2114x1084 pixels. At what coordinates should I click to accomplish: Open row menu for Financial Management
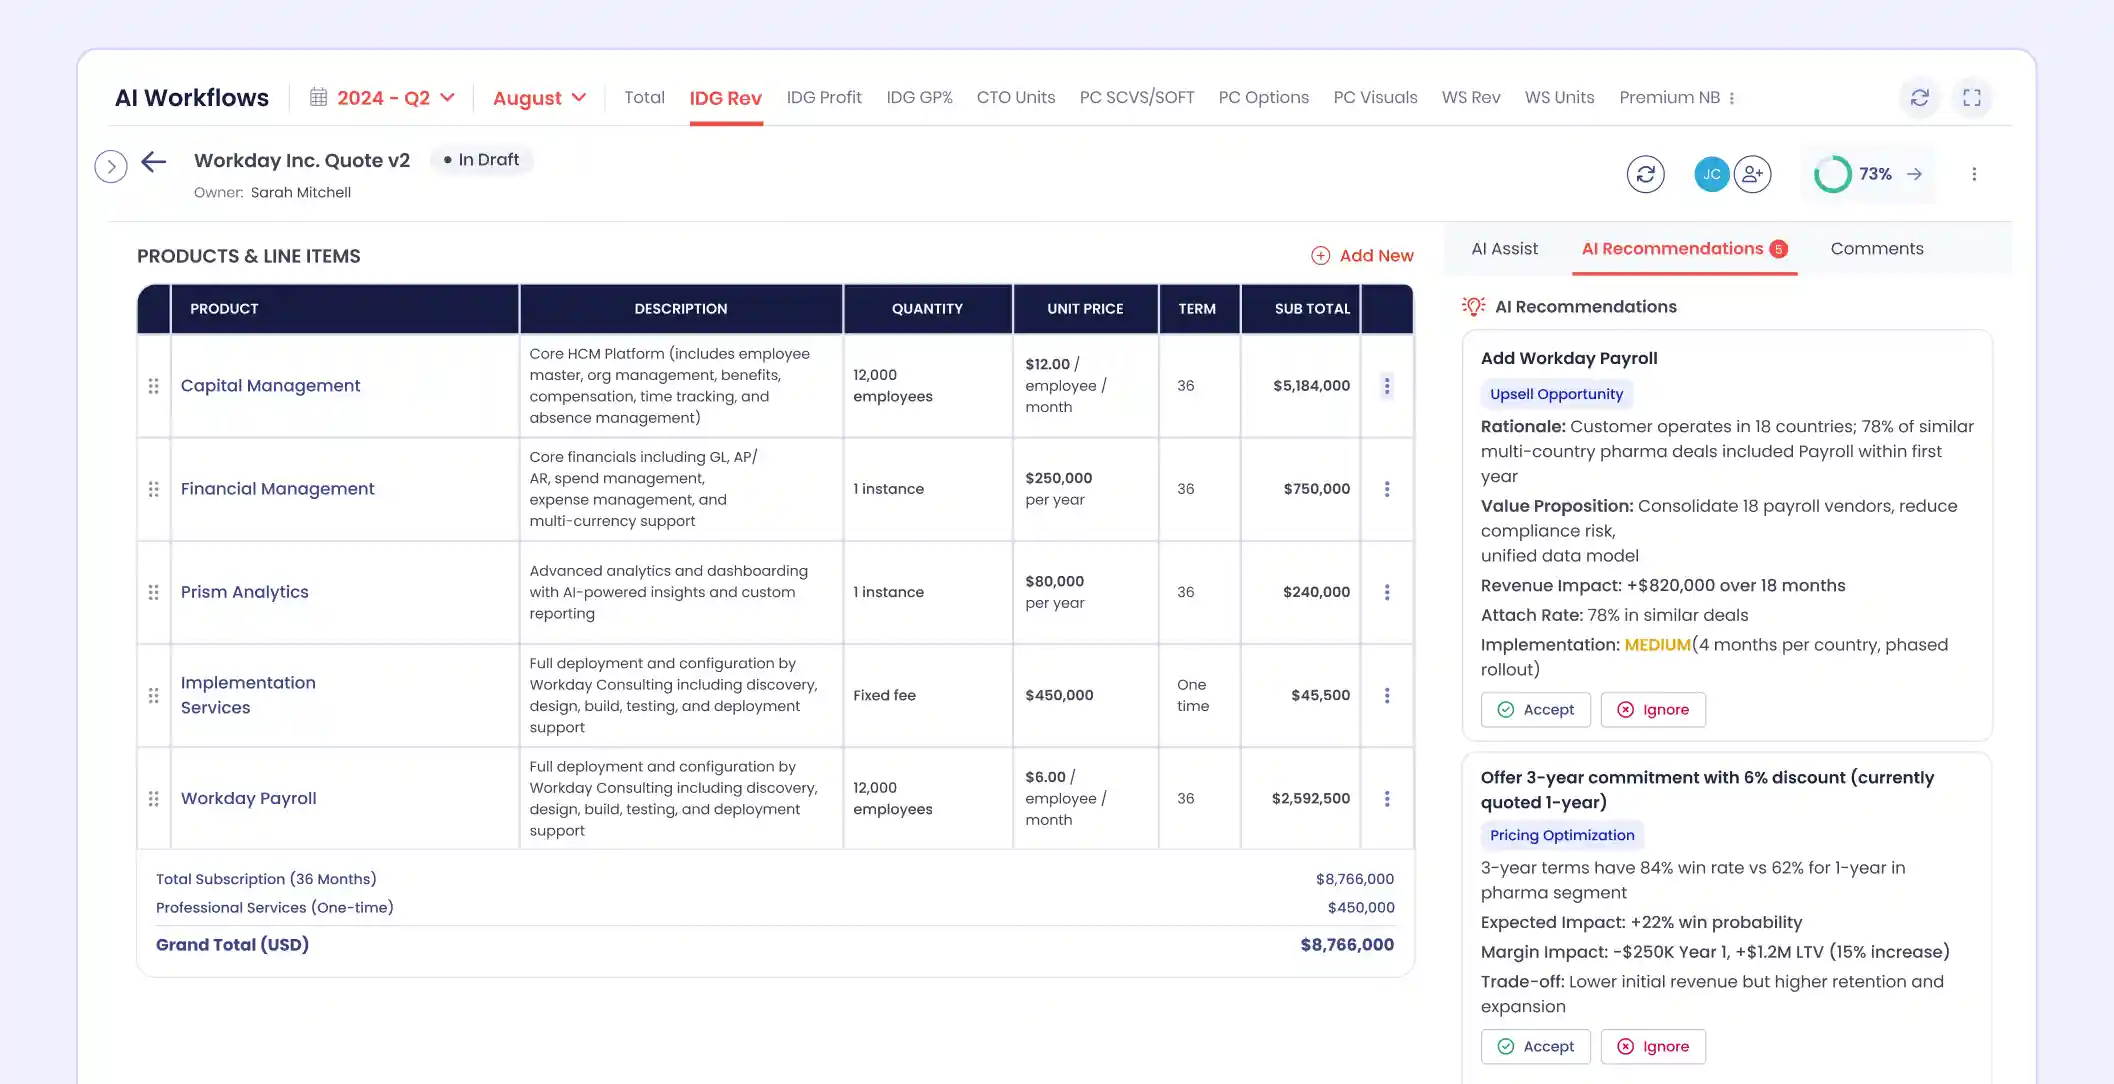1386,489
